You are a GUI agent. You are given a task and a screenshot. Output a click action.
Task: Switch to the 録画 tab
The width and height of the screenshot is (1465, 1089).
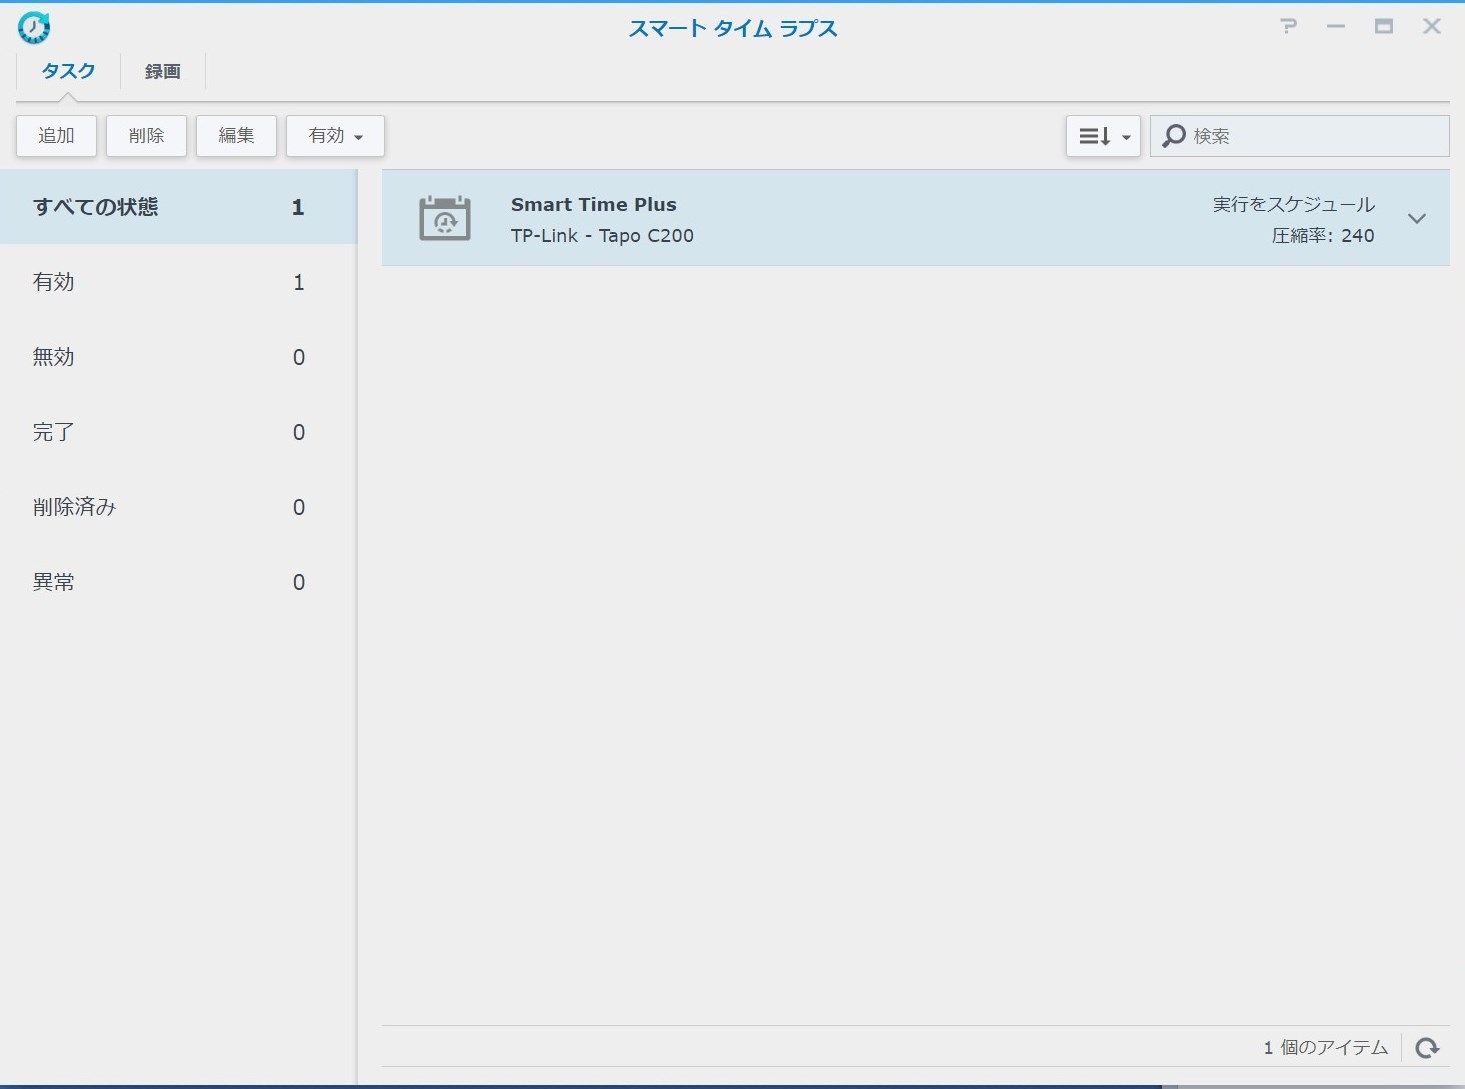(x=162, y=71)
